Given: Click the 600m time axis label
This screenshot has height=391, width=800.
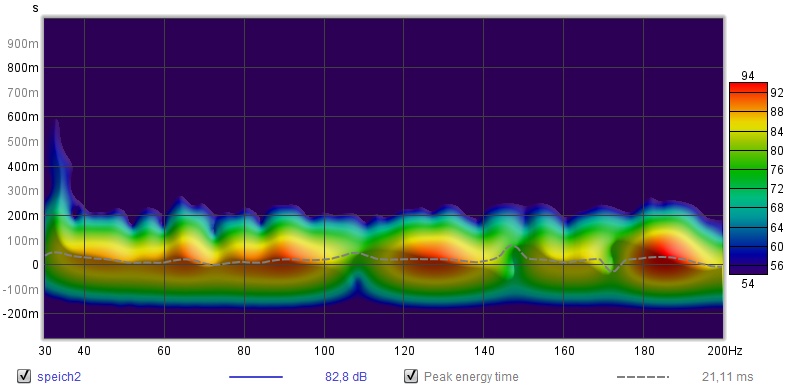Looking at the screenshot, I should click(x=23, y=117).
